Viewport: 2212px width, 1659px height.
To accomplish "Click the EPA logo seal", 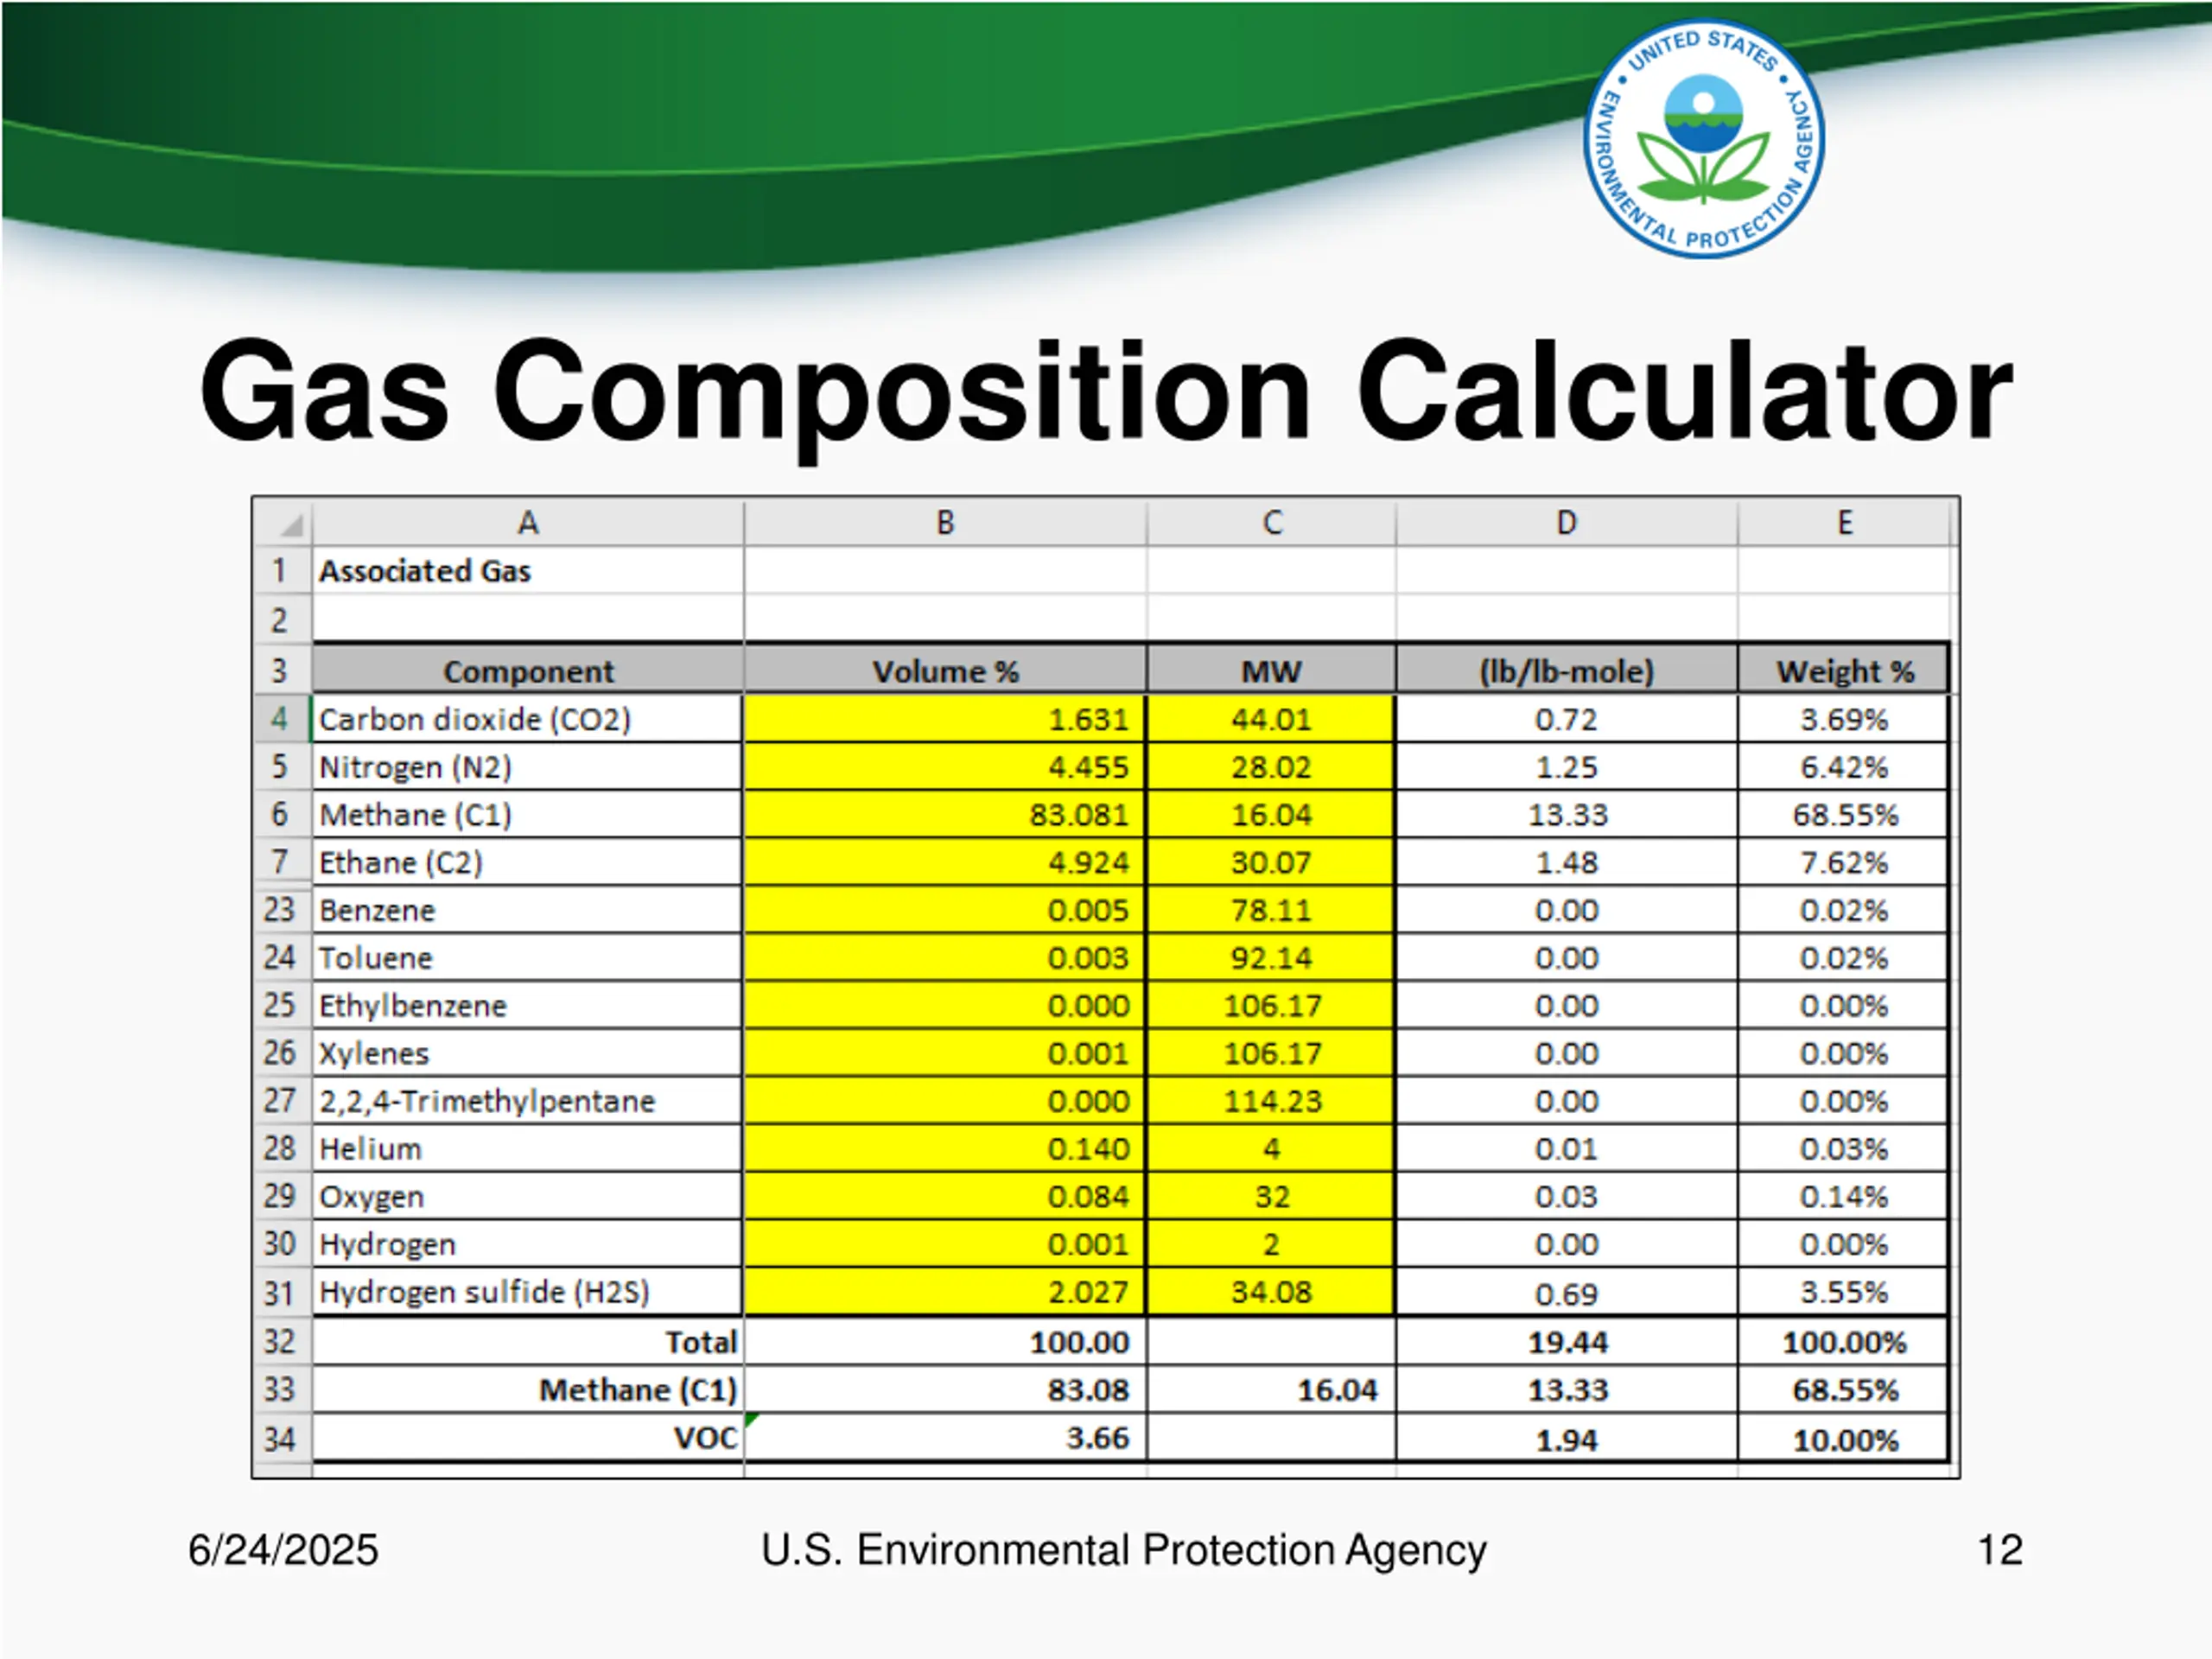I will (x=1704, y=138).
